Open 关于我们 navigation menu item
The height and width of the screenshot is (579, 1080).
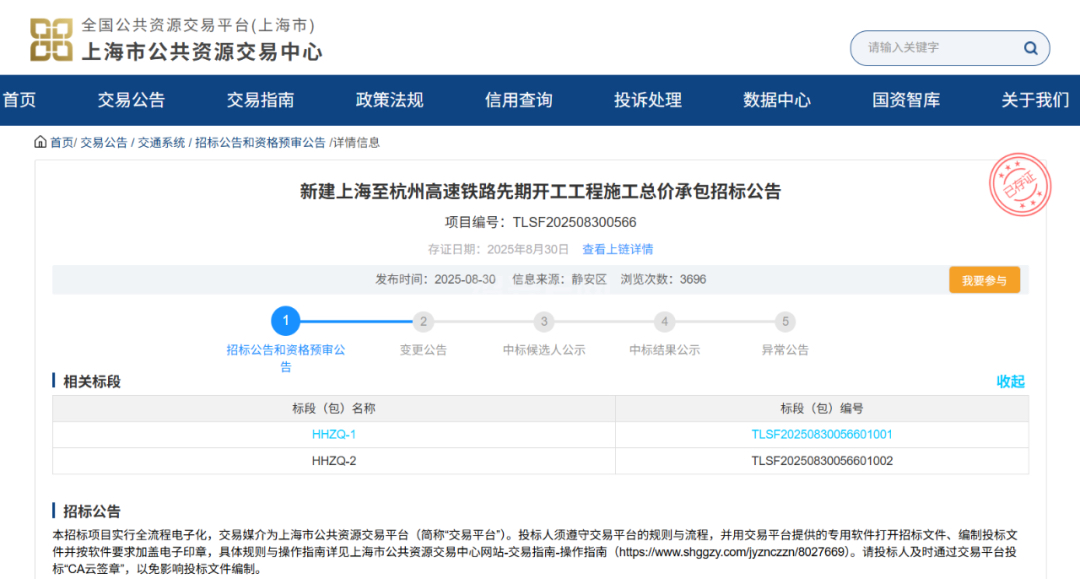[1035, 100]
